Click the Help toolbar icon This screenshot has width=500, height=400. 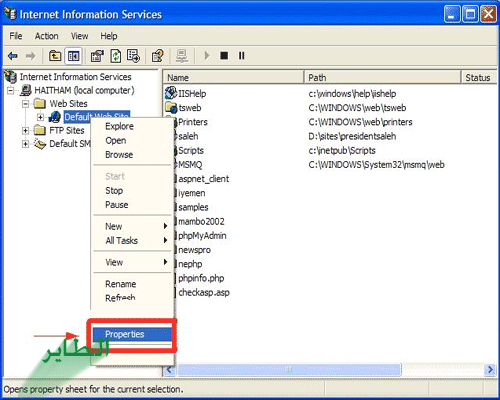157,56
